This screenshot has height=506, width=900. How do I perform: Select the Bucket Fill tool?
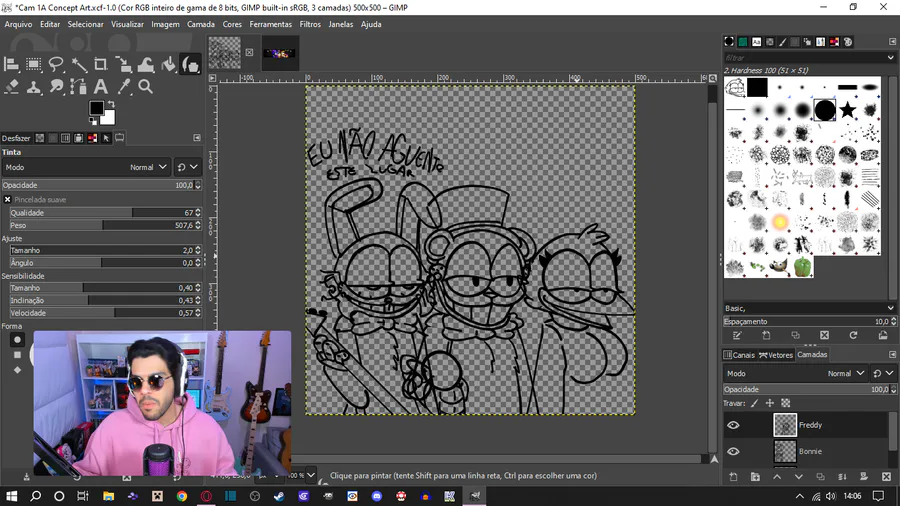coord(168,64)
